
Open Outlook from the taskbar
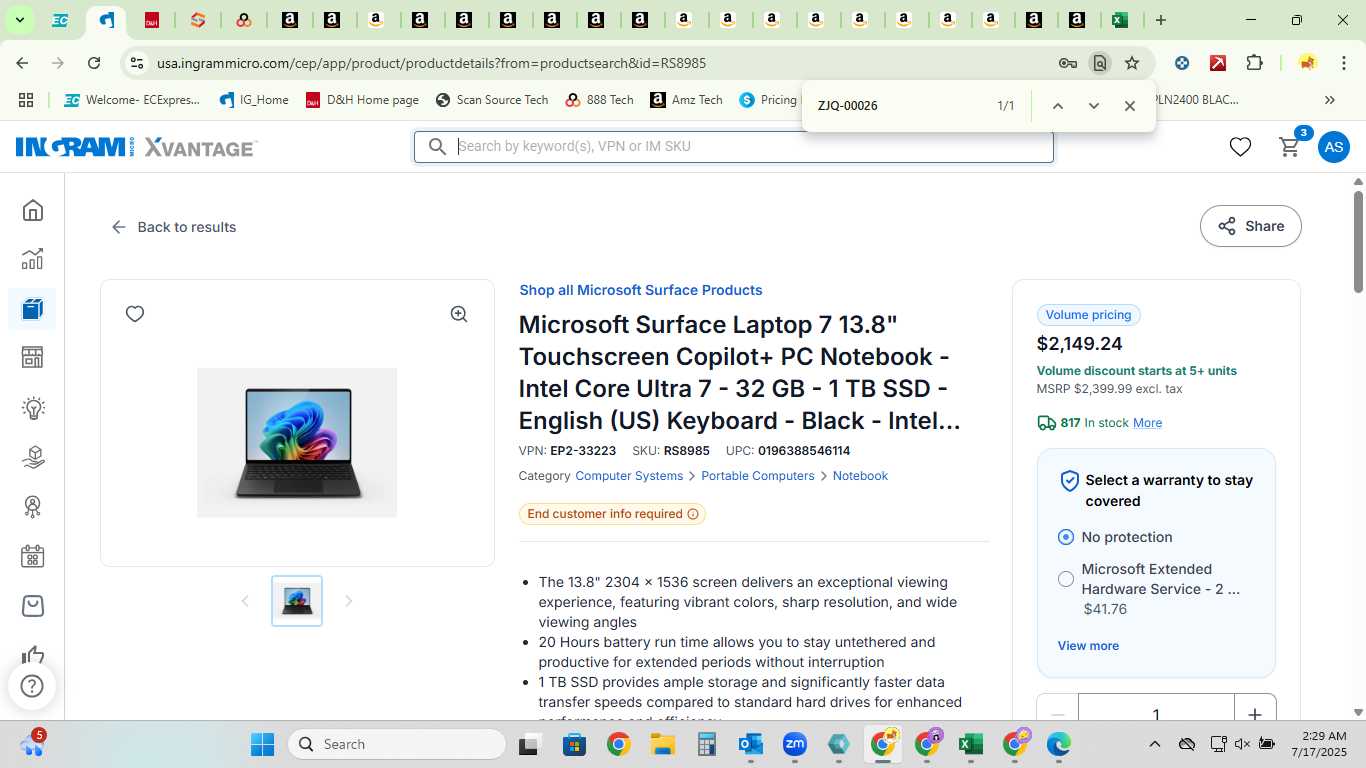[x=750, y=744]
